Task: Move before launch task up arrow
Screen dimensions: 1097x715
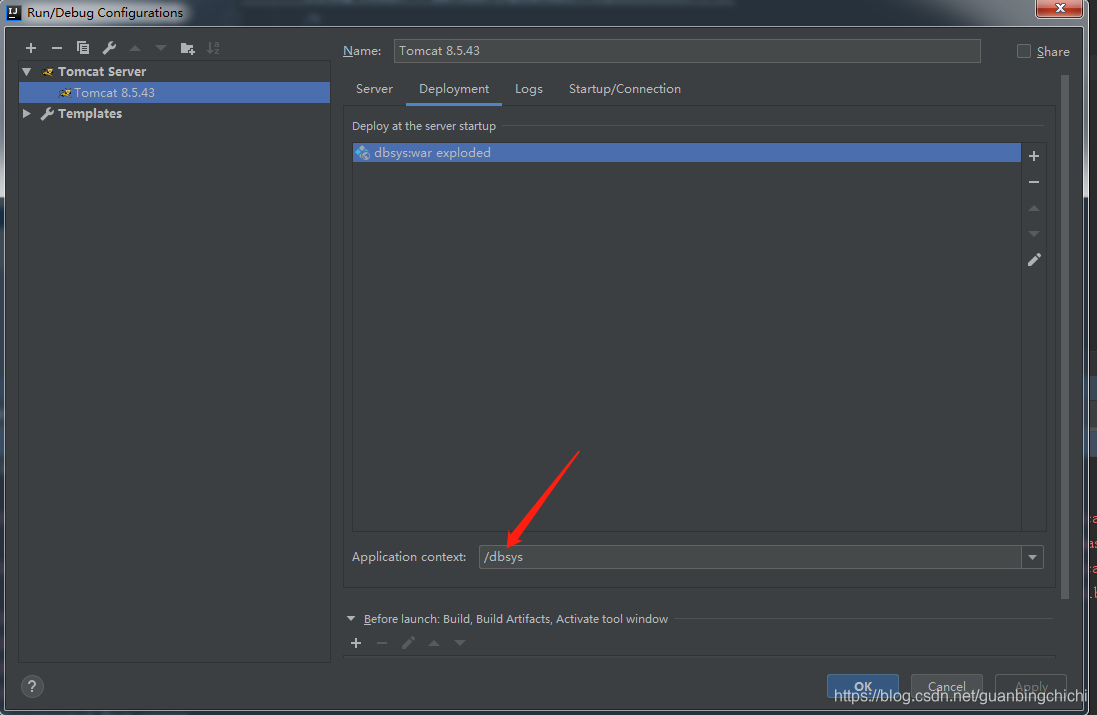Action: point(434,643)
